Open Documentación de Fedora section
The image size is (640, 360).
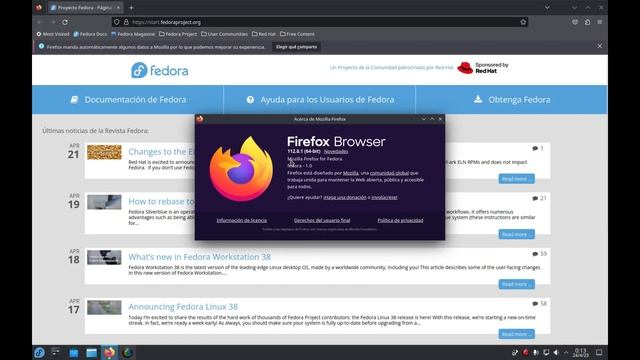pos(128,100)
